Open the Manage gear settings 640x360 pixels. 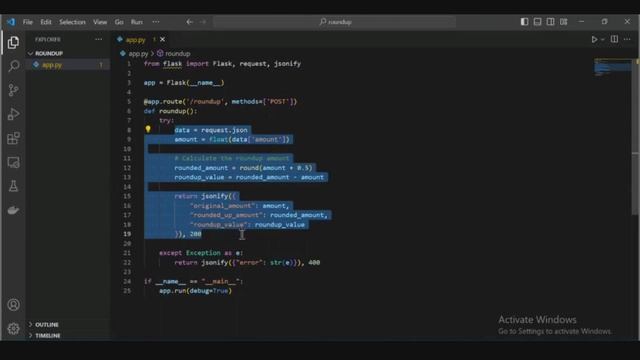click(13, 328)
